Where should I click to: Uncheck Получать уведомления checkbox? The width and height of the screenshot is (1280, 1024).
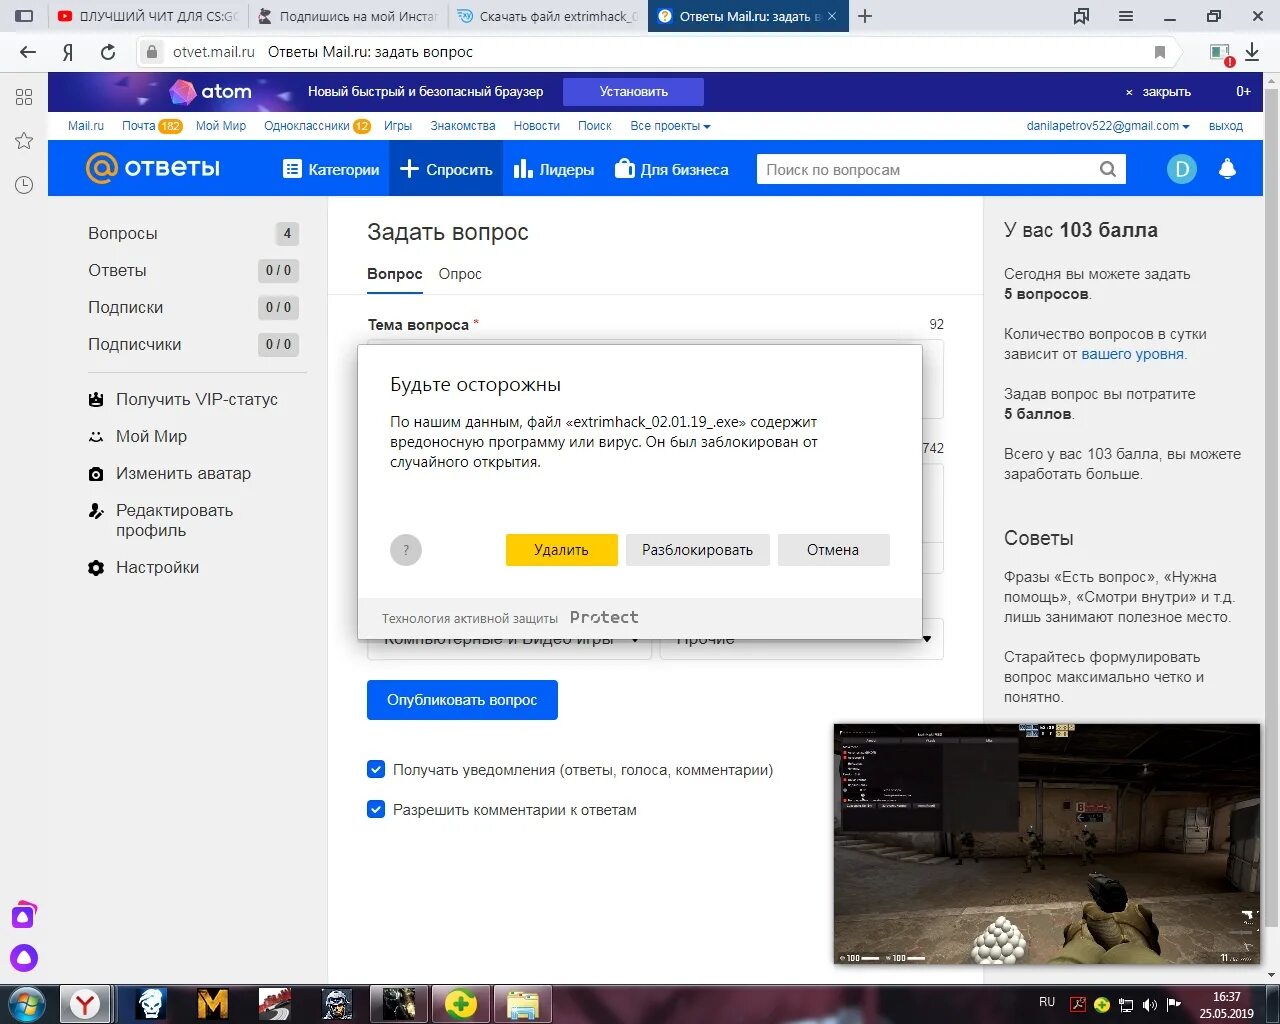376,769
